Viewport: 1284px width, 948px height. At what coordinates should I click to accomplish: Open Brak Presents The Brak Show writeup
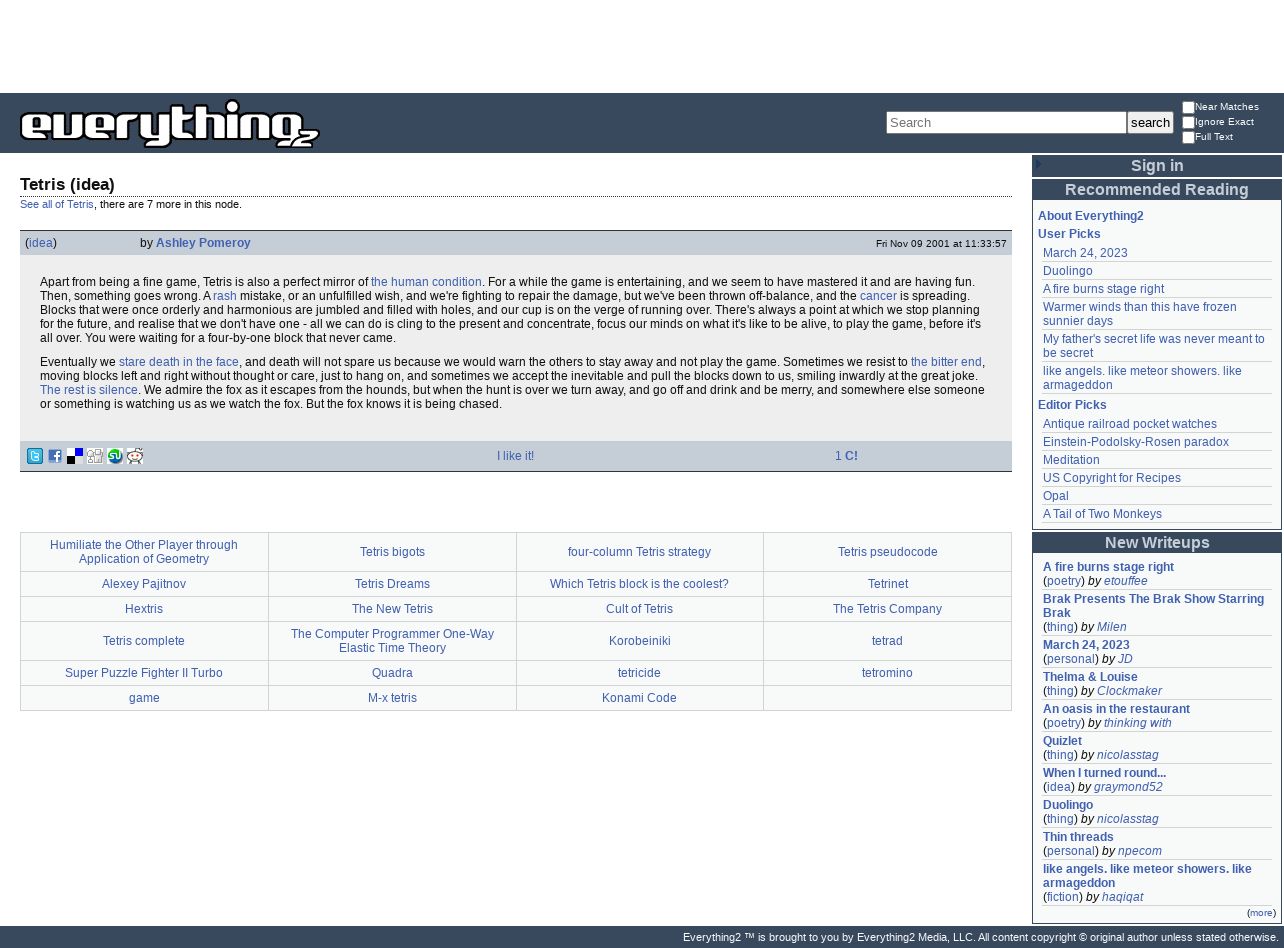(1153, 606)
